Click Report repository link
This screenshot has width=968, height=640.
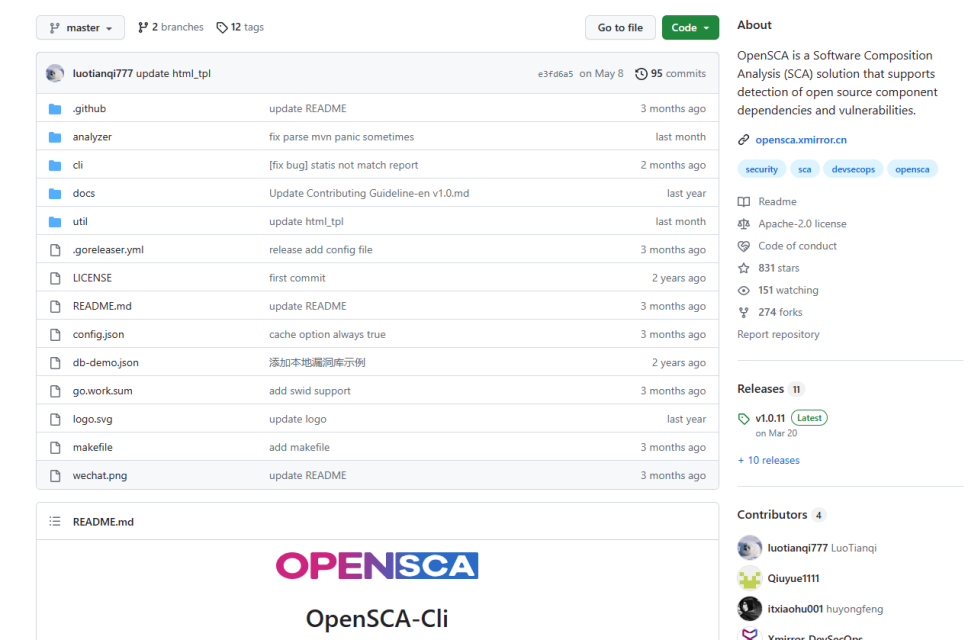[778, 335]
